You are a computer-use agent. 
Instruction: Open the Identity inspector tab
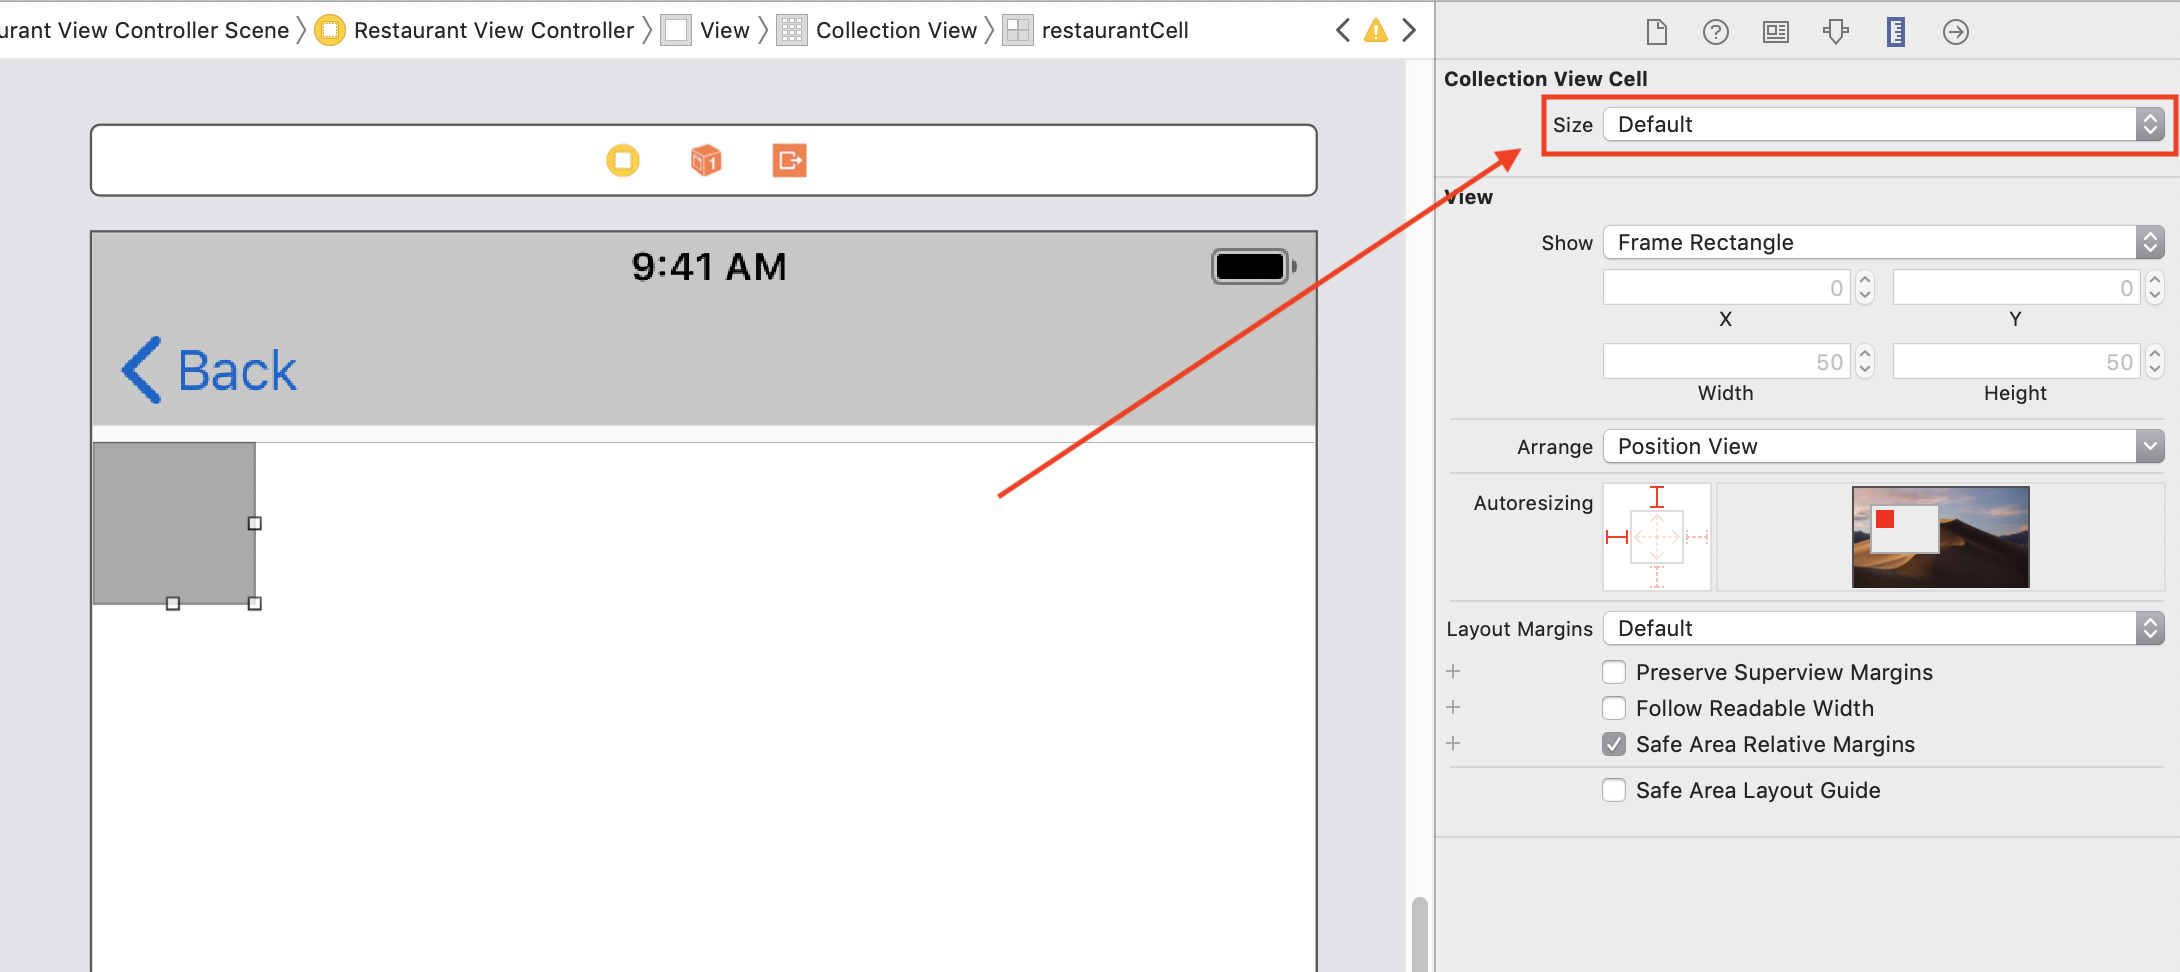point(1776,32)
